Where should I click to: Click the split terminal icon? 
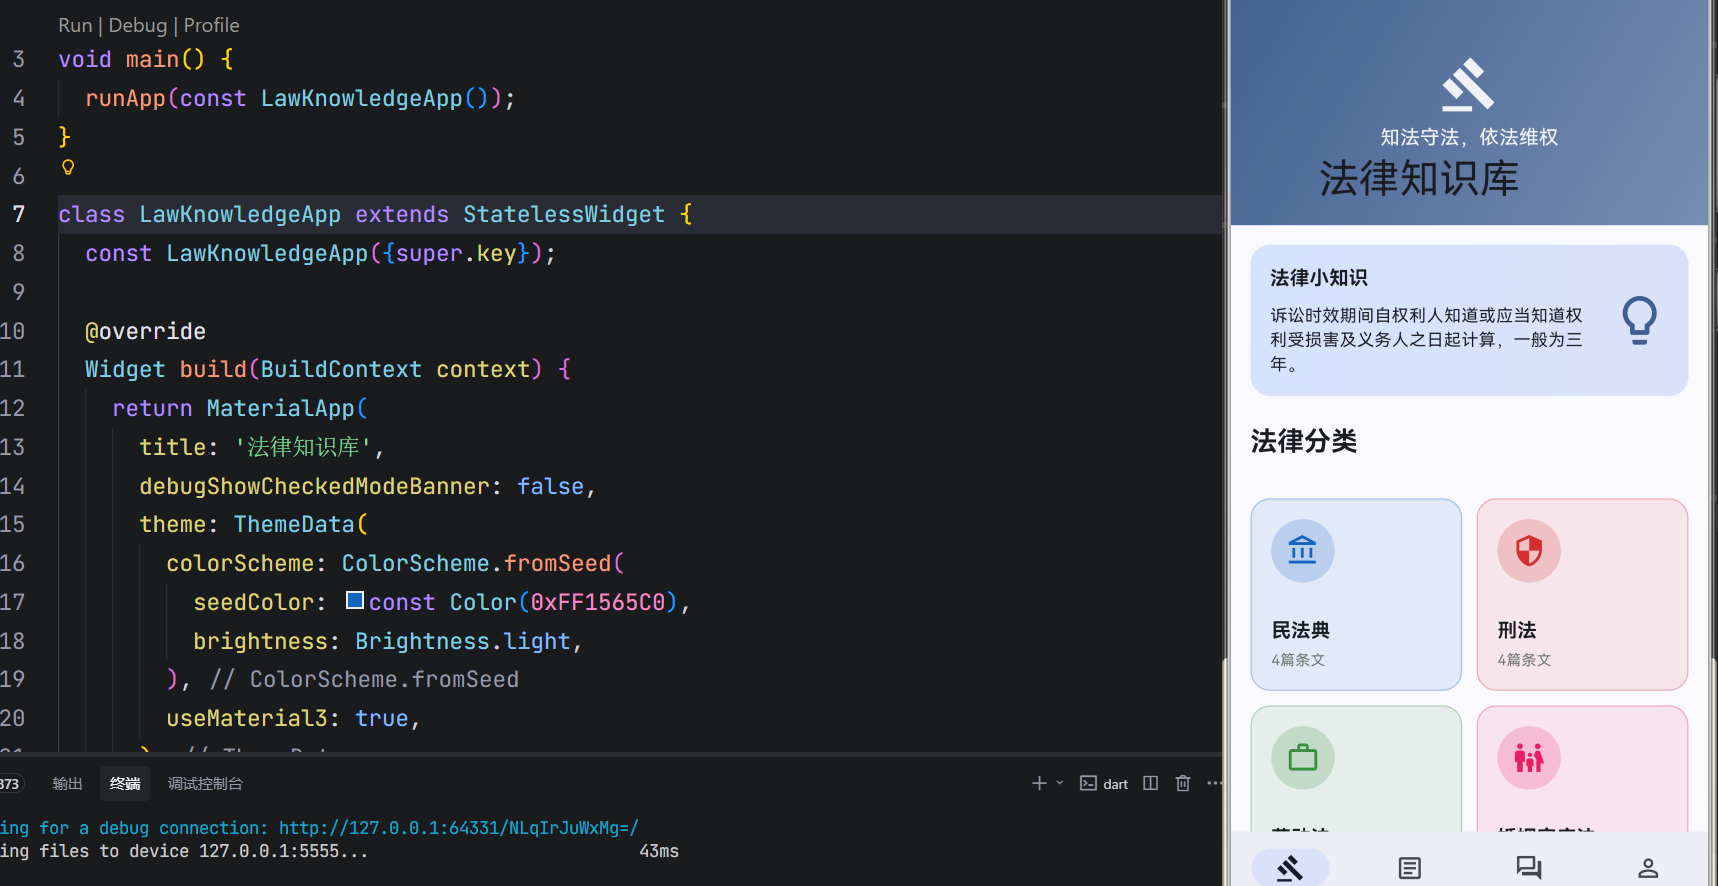[x=1150, y=783]
